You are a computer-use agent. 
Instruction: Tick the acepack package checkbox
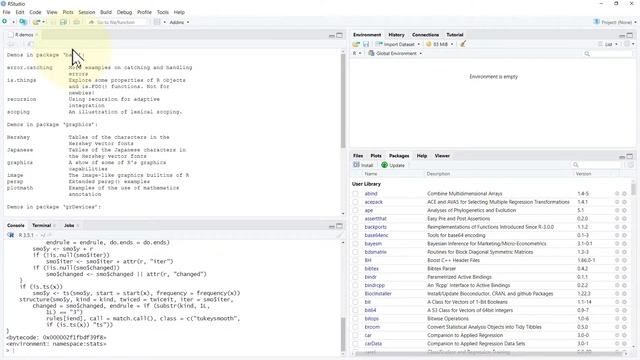click(x=356, y=202)
